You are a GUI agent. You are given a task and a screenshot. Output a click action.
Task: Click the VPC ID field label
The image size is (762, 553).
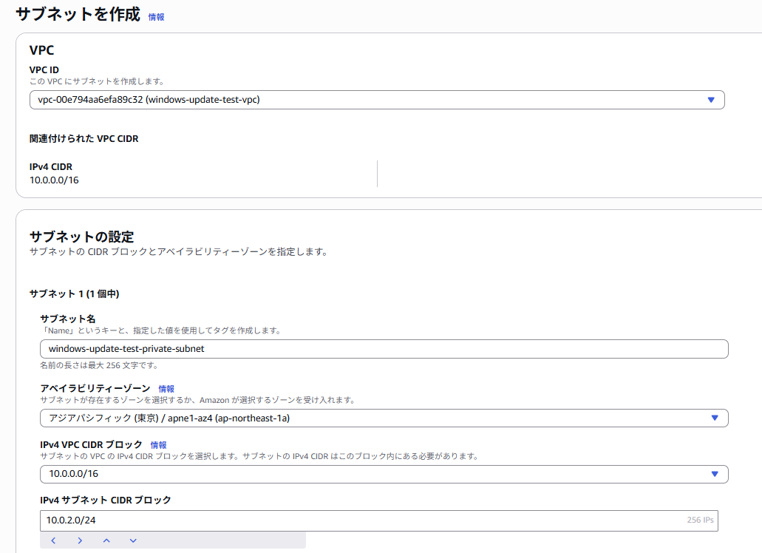coord(44,70)
